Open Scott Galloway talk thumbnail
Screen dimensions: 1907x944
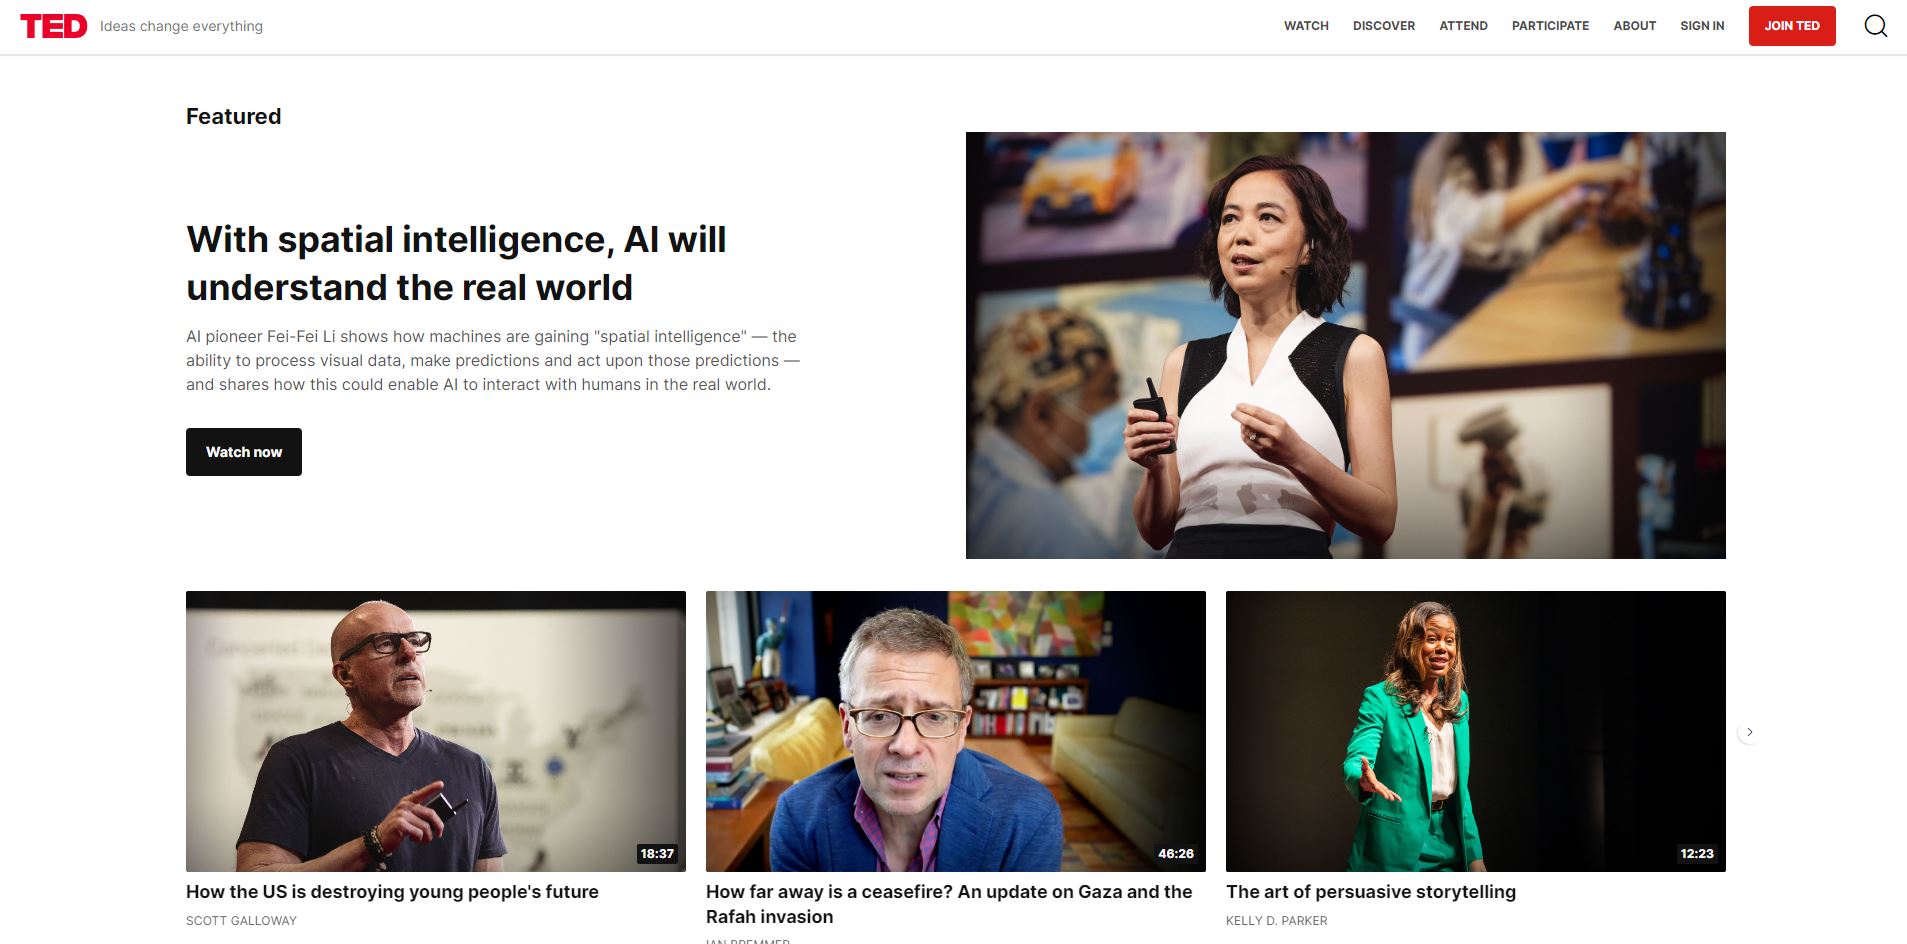tap(436, 731)
